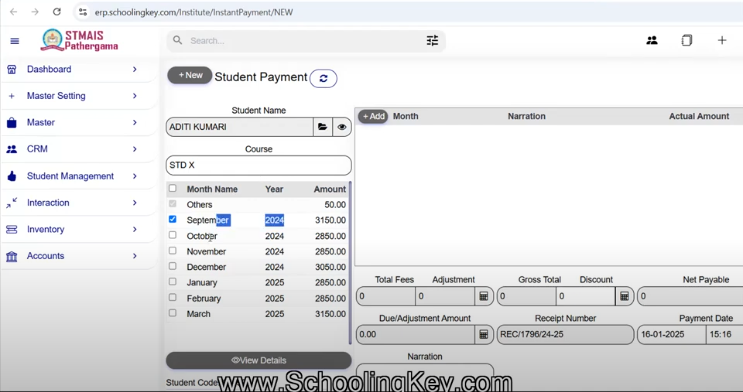Expand Master Setting chevron arrow
The width and height of the screenshot is (743, 392).
pos(135,96)
